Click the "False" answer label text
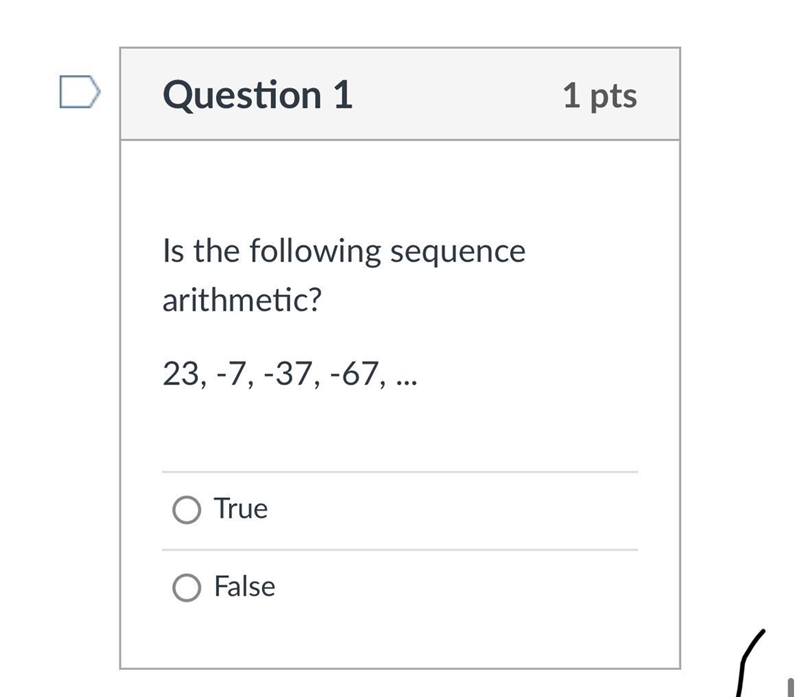Viewport: 800px width, 697px height. click(245, 586)
